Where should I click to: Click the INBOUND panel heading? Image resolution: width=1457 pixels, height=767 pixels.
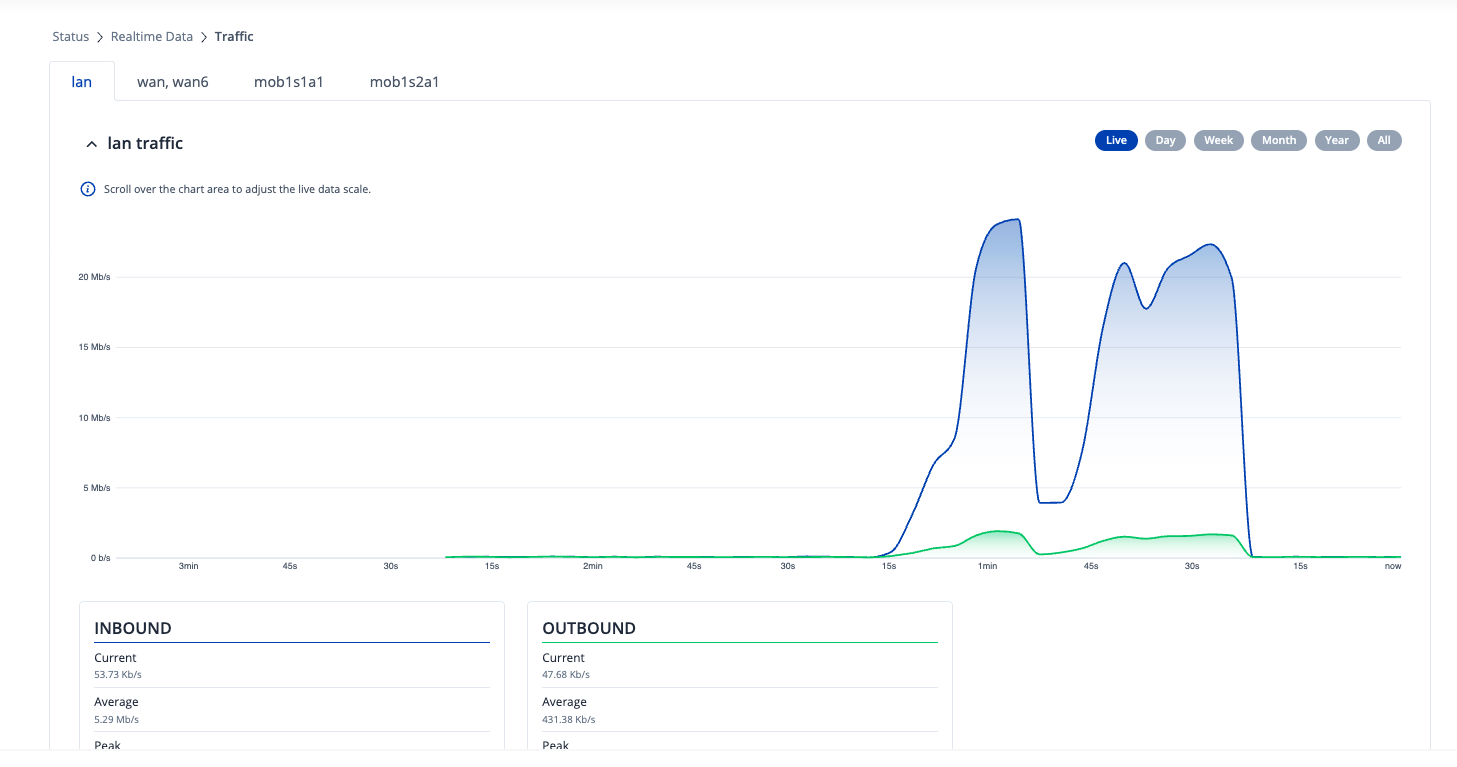133,629
